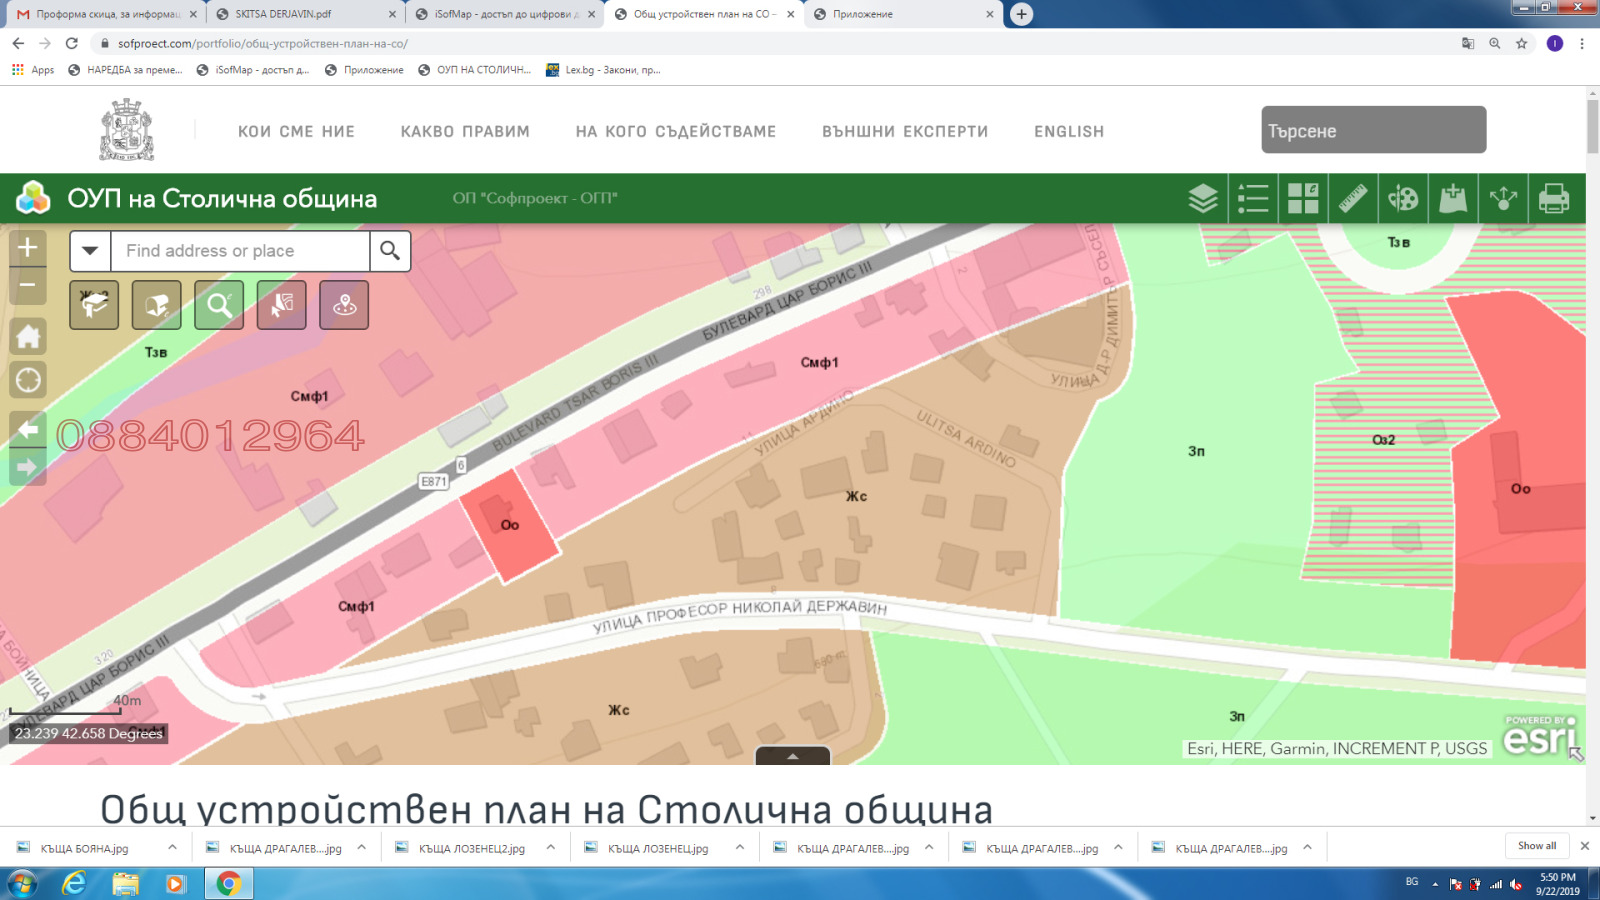
Task: Expand the attribute table arrow at map bottom
Action: [x=792, y=757]
